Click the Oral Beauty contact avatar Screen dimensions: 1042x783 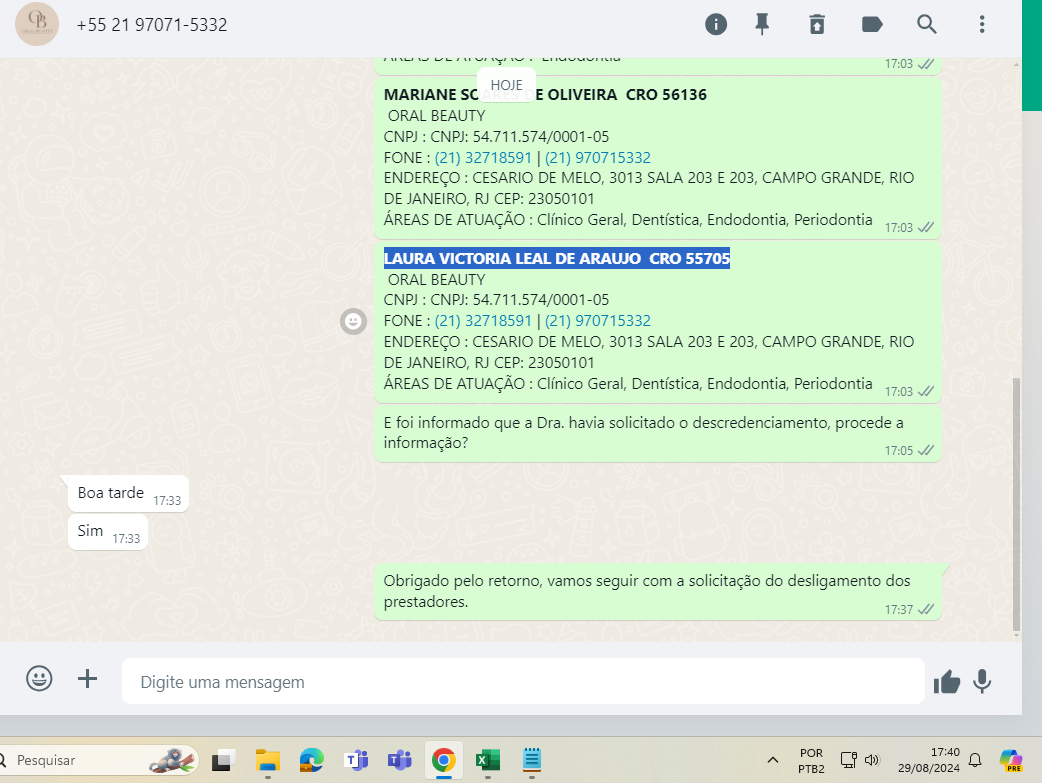pyautogui.click(x=37, y=24)
